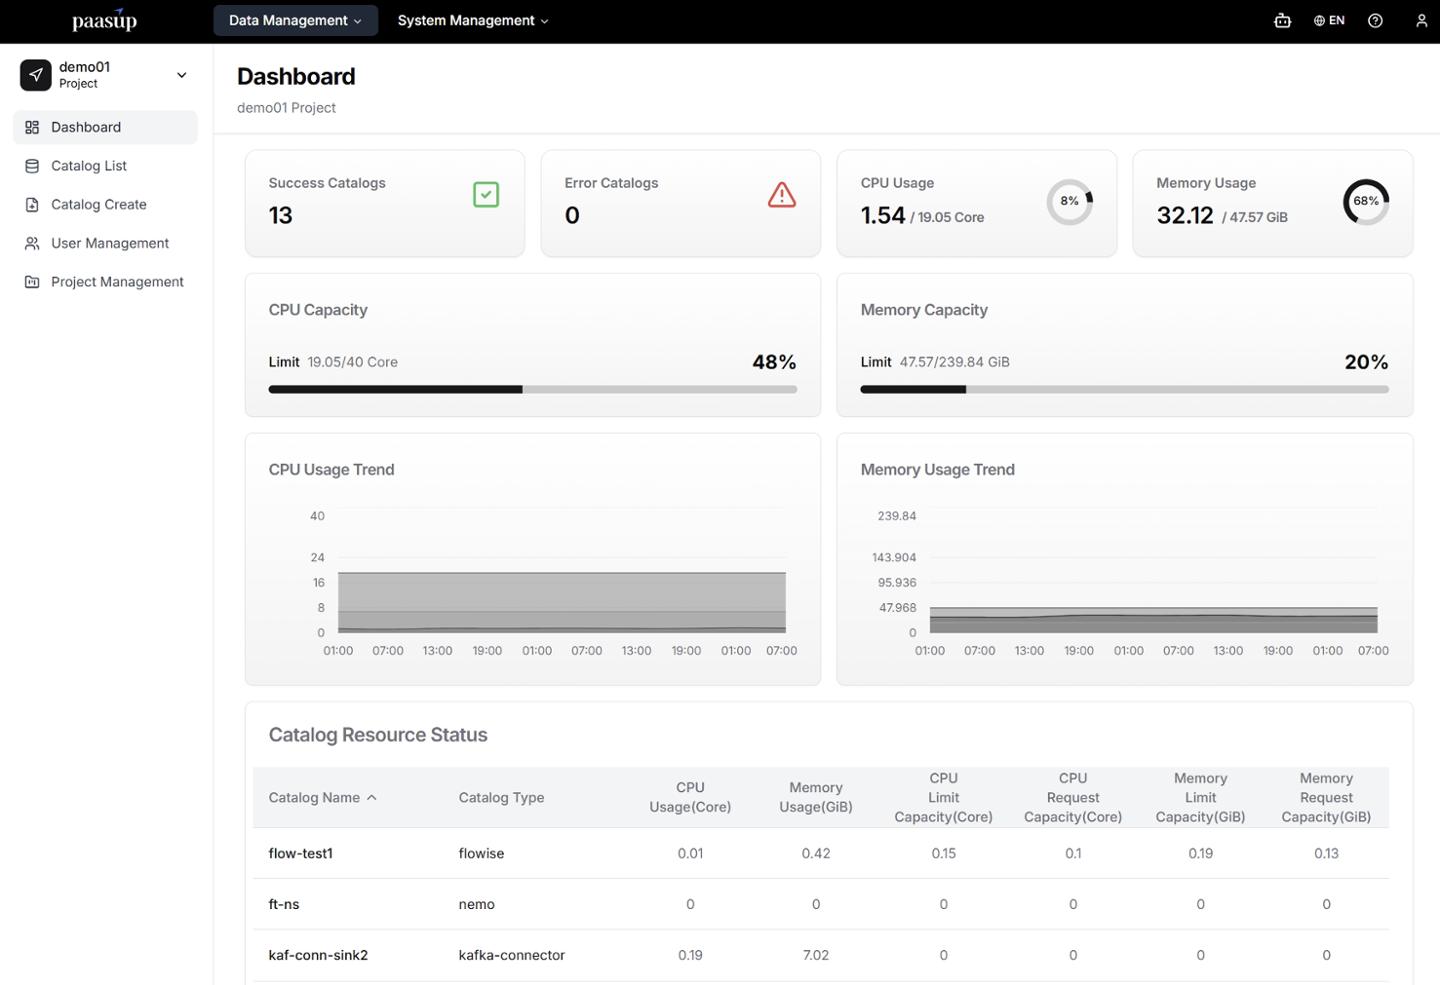1440x985 pixels.
Task: Go to Dashboard in the sidebar
Action: click(x=105, y=127)
